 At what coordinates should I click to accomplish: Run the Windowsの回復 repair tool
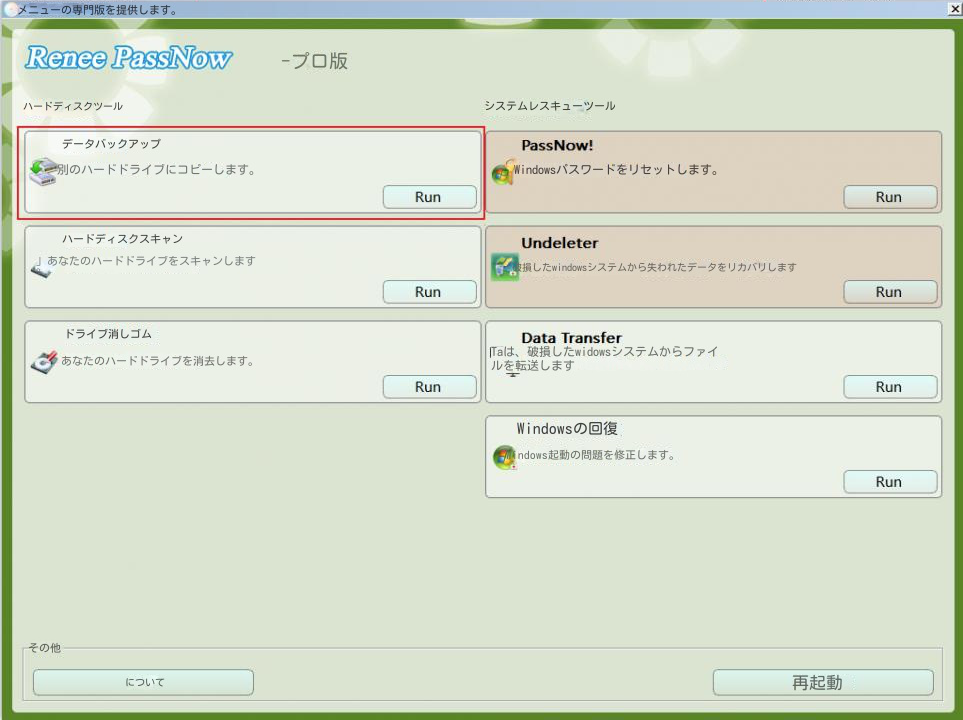point(888,481)
